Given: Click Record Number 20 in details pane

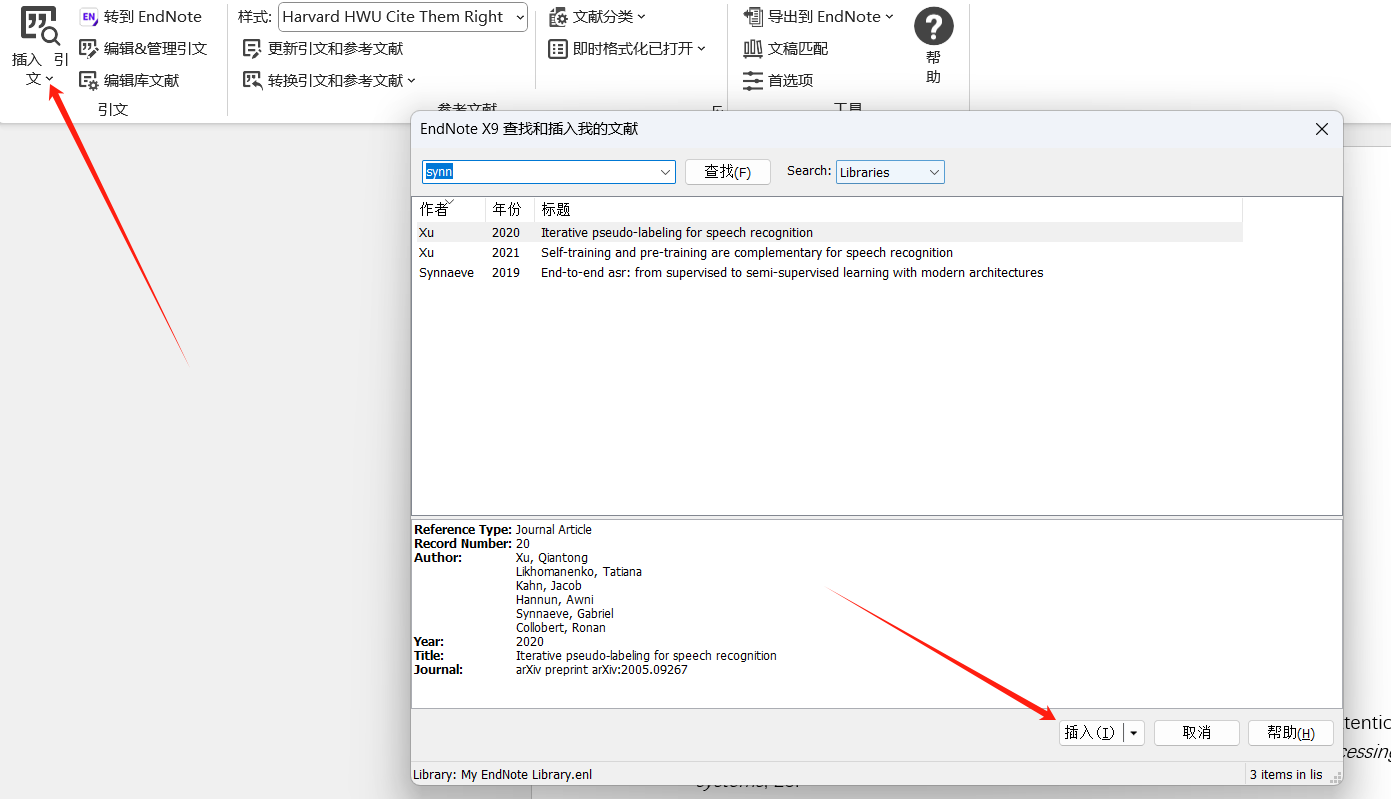Looking at the screenshot, I should tap(523, 544).
